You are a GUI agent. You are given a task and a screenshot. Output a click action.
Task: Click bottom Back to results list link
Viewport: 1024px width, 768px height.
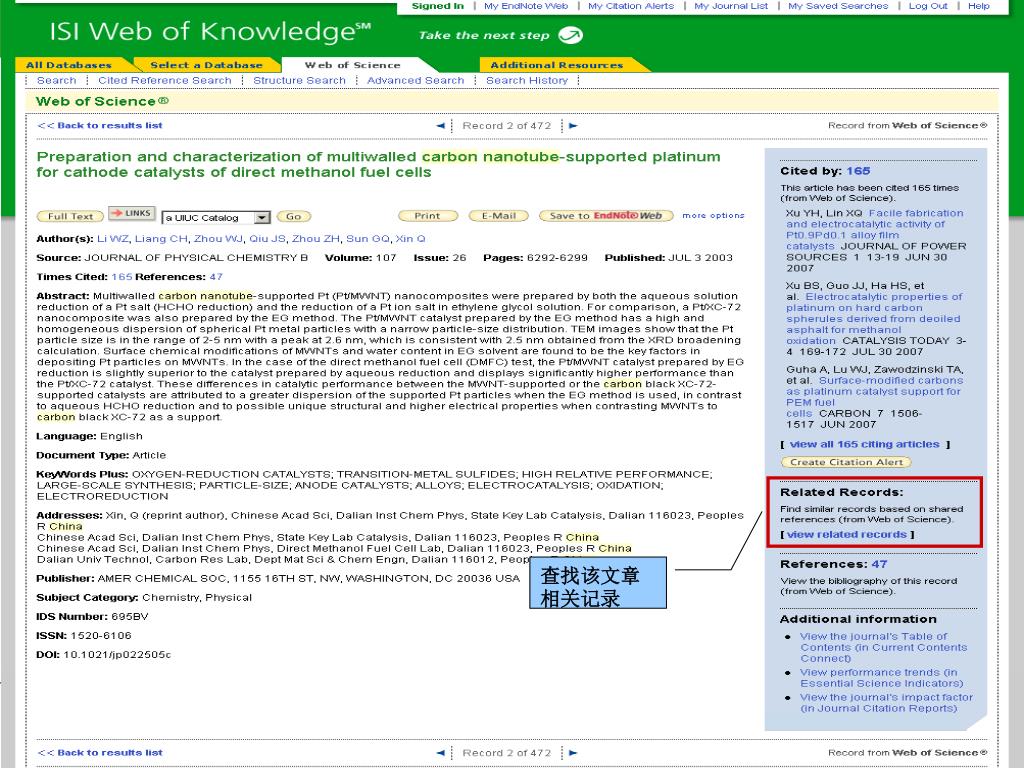point(100,752)
